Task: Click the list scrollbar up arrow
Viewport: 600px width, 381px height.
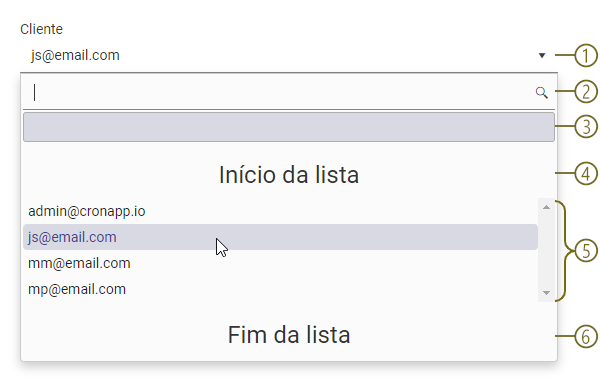Action: [546, 207]
